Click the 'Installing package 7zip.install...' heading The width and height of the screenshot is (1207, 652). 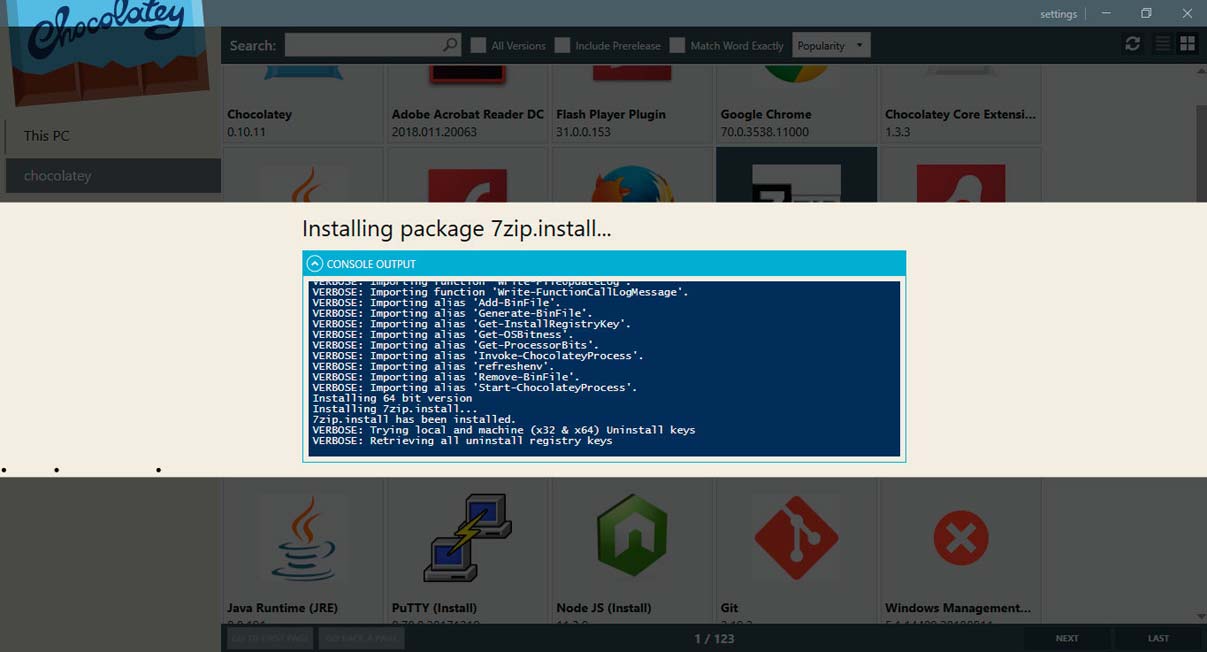point(456,229)
